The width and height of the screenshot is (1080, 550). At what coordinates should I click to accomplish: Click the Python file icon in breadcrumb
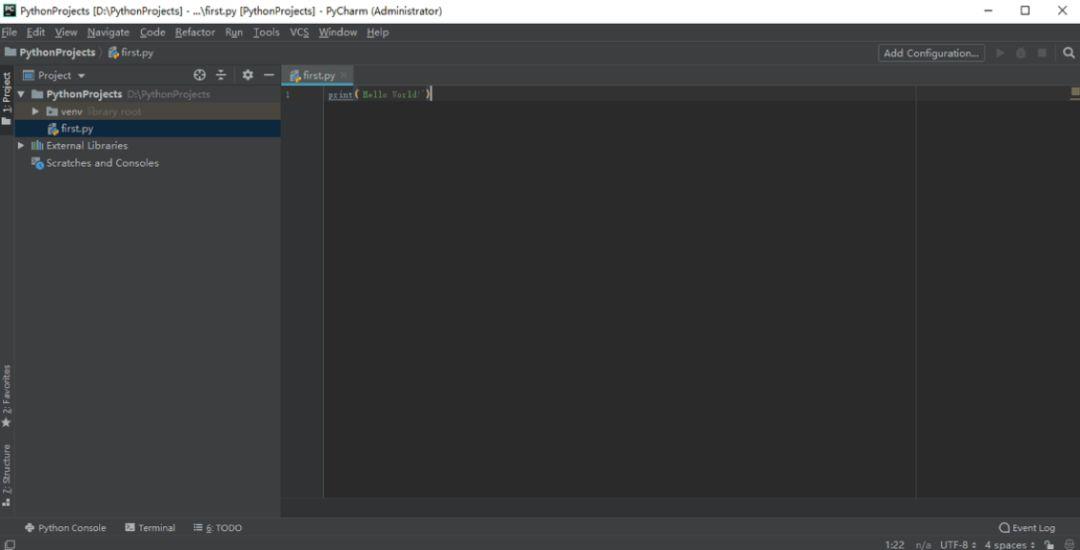(x=114, y=52)
